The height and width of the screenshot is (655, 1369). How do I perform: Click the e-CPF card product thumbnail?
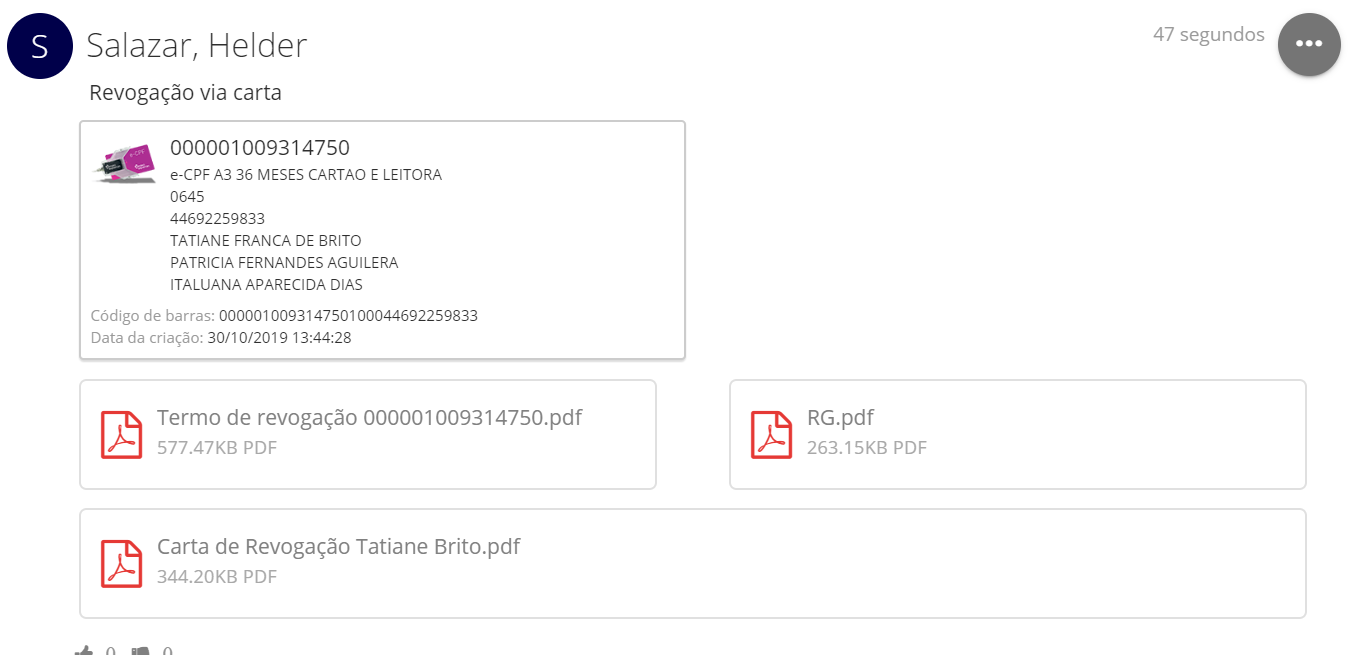tap(126, 162)
